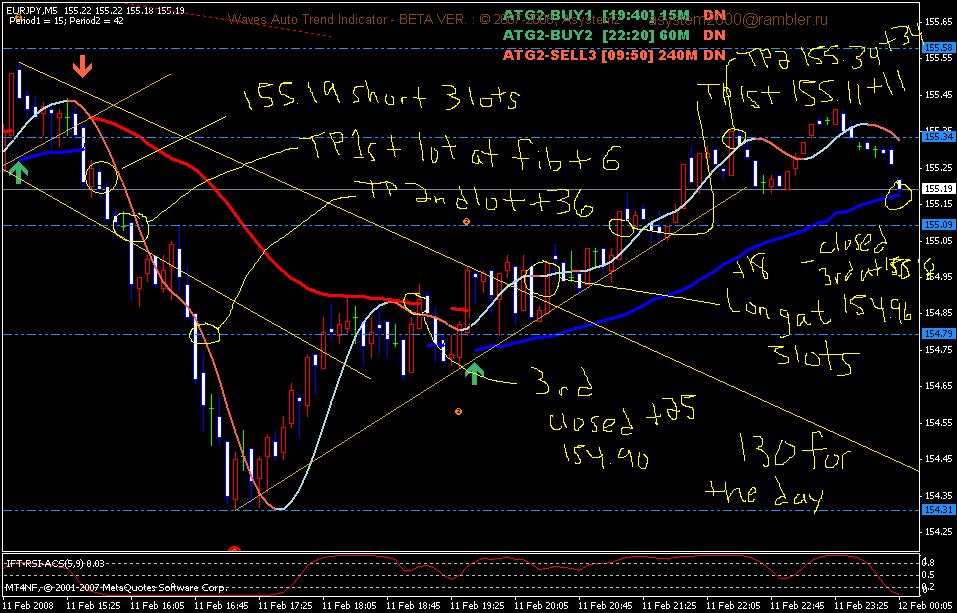Click the orange dot marker below the trendline
This screenshot has width=957, height=613.
458,412
